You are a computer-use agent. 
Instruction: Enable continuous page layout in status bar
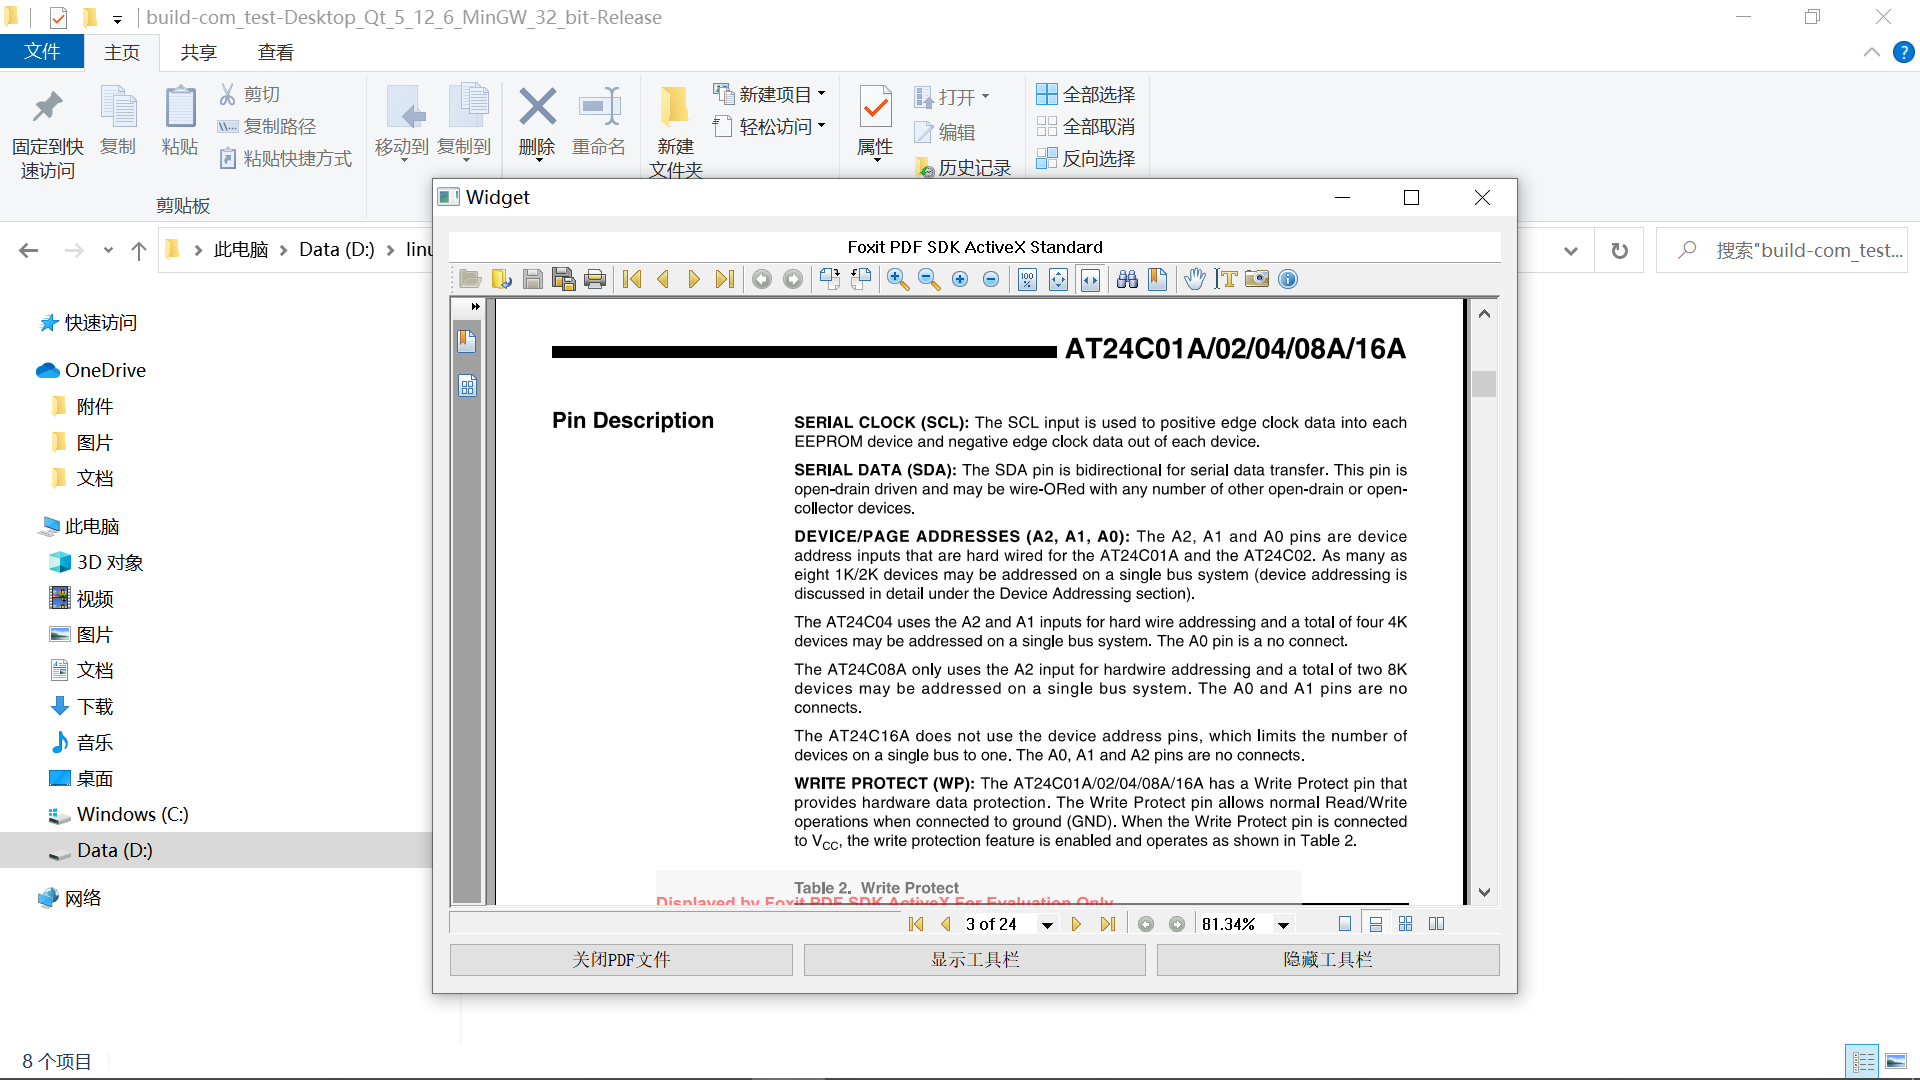1376,924
